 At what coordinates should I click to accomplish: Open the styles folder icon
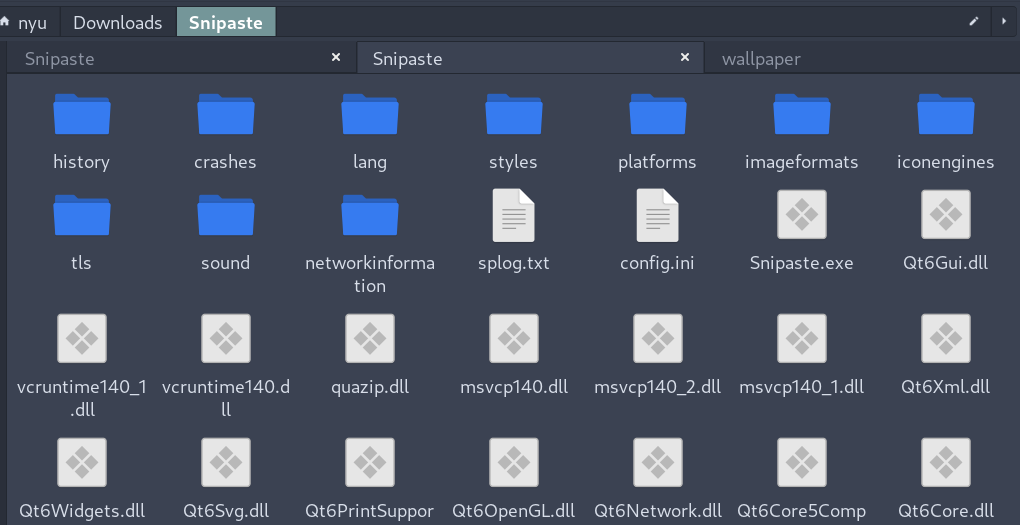point(513,114)
